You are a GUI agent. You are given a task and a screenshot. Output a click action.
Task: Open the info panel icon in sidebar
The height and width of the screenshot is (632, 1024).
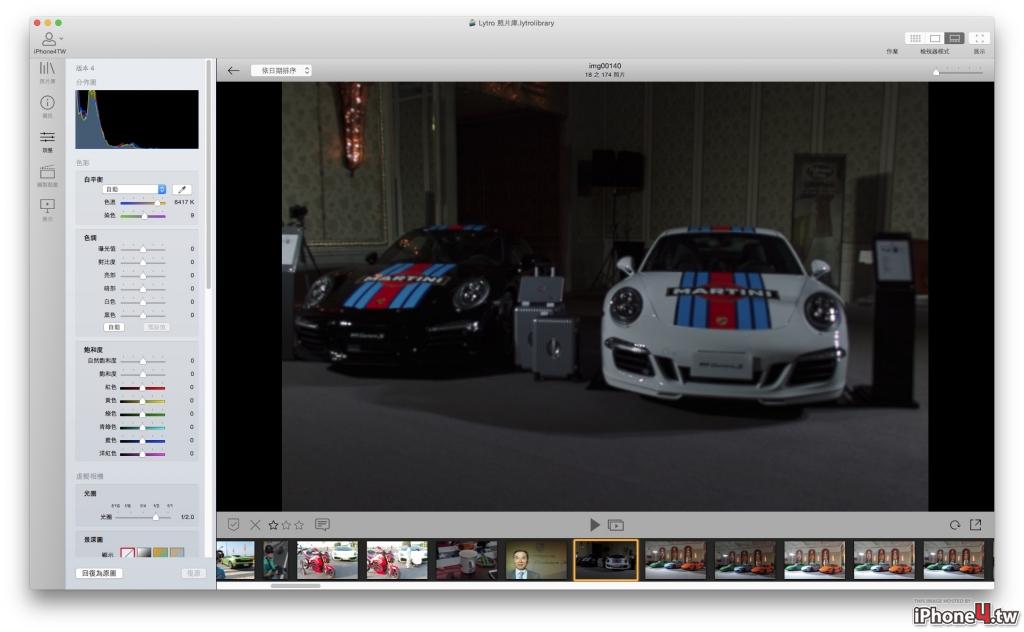47,103
